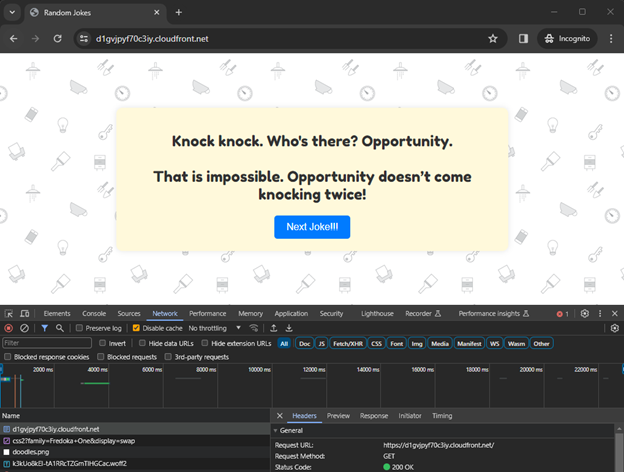The image size is (624, 472).
Task: Stop recording network log
Action: (x=9, y=328)
